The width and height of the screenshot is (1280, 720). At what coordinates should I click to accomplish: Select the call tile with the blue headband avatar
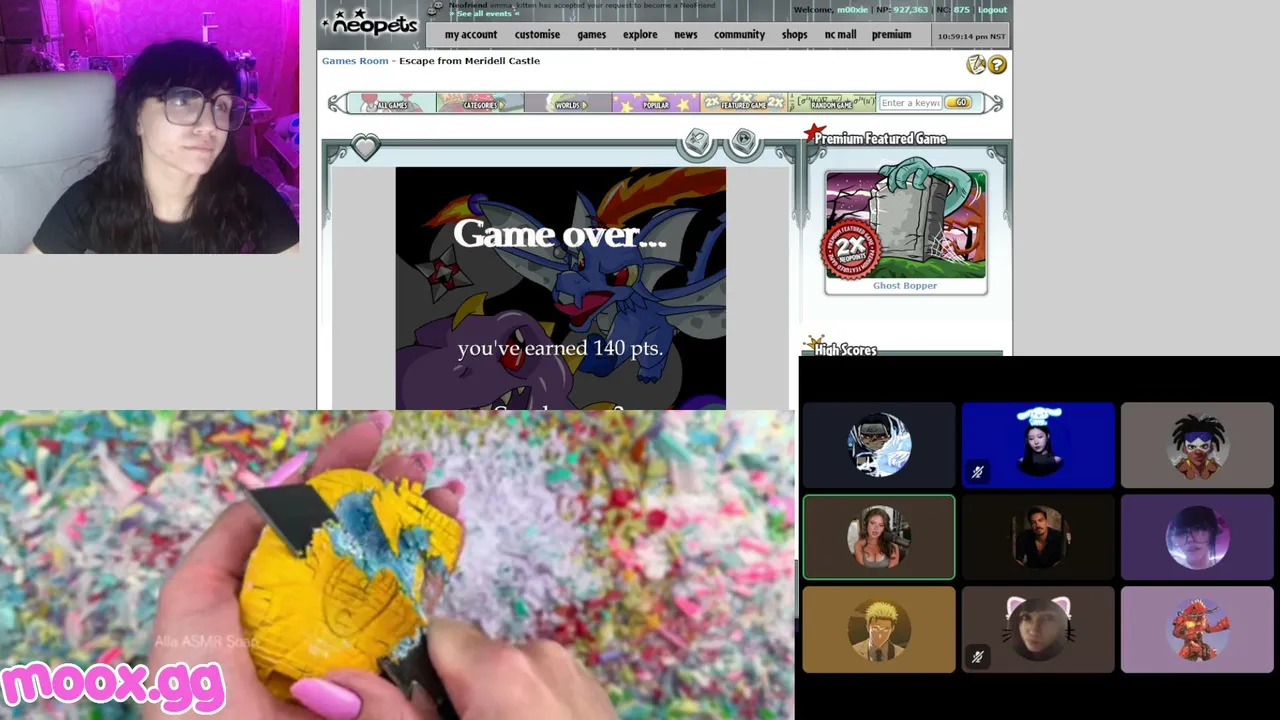tap(1197, 445)
